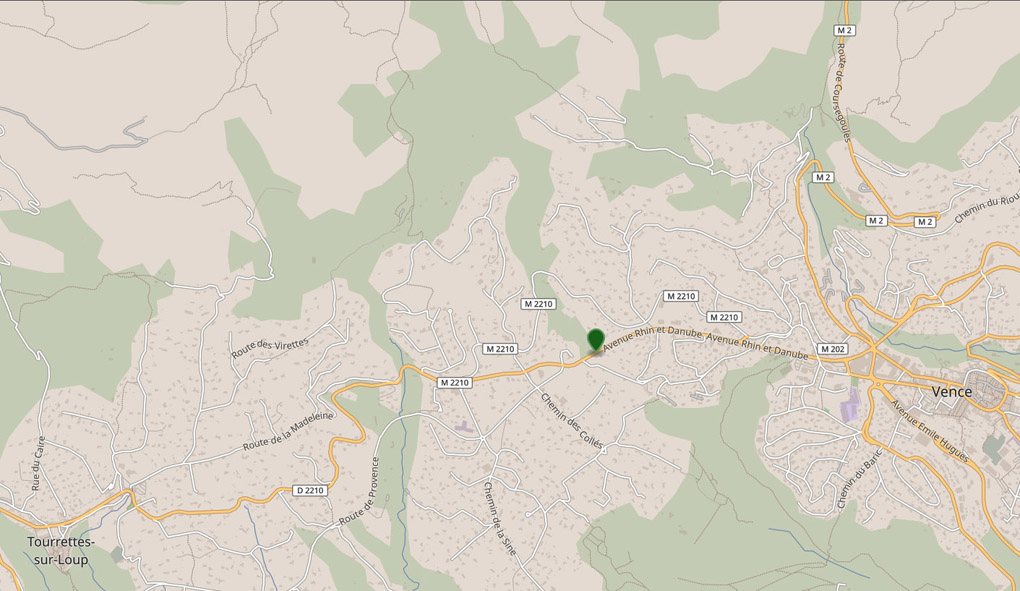Screen dimensions: 1020x591
Task: Click the Chemin des Collés label
Action: point(572,422)
